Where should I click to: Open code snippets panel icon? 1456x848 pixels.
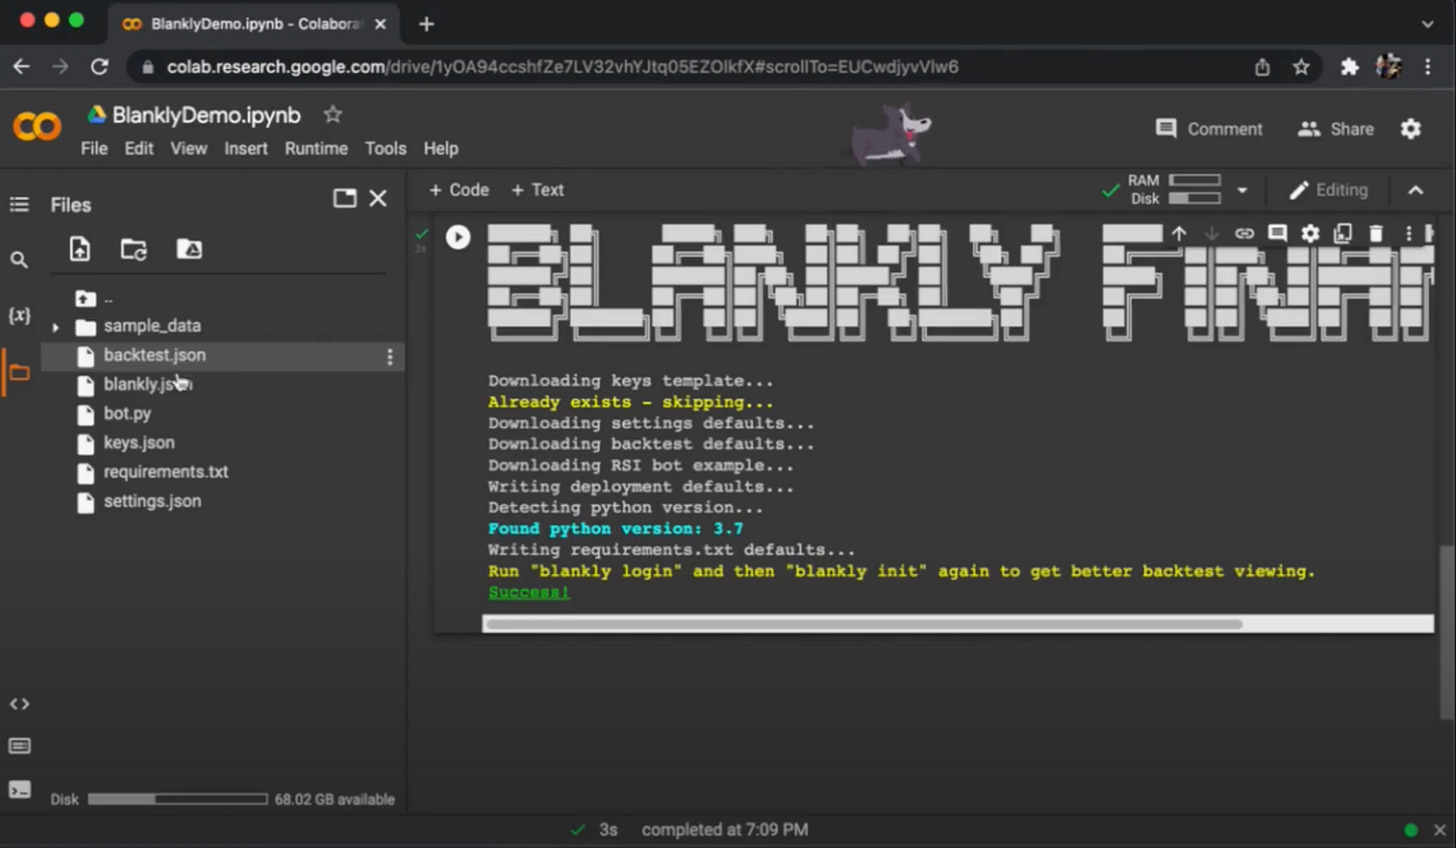pyautogui.click(x=19, y=704)
